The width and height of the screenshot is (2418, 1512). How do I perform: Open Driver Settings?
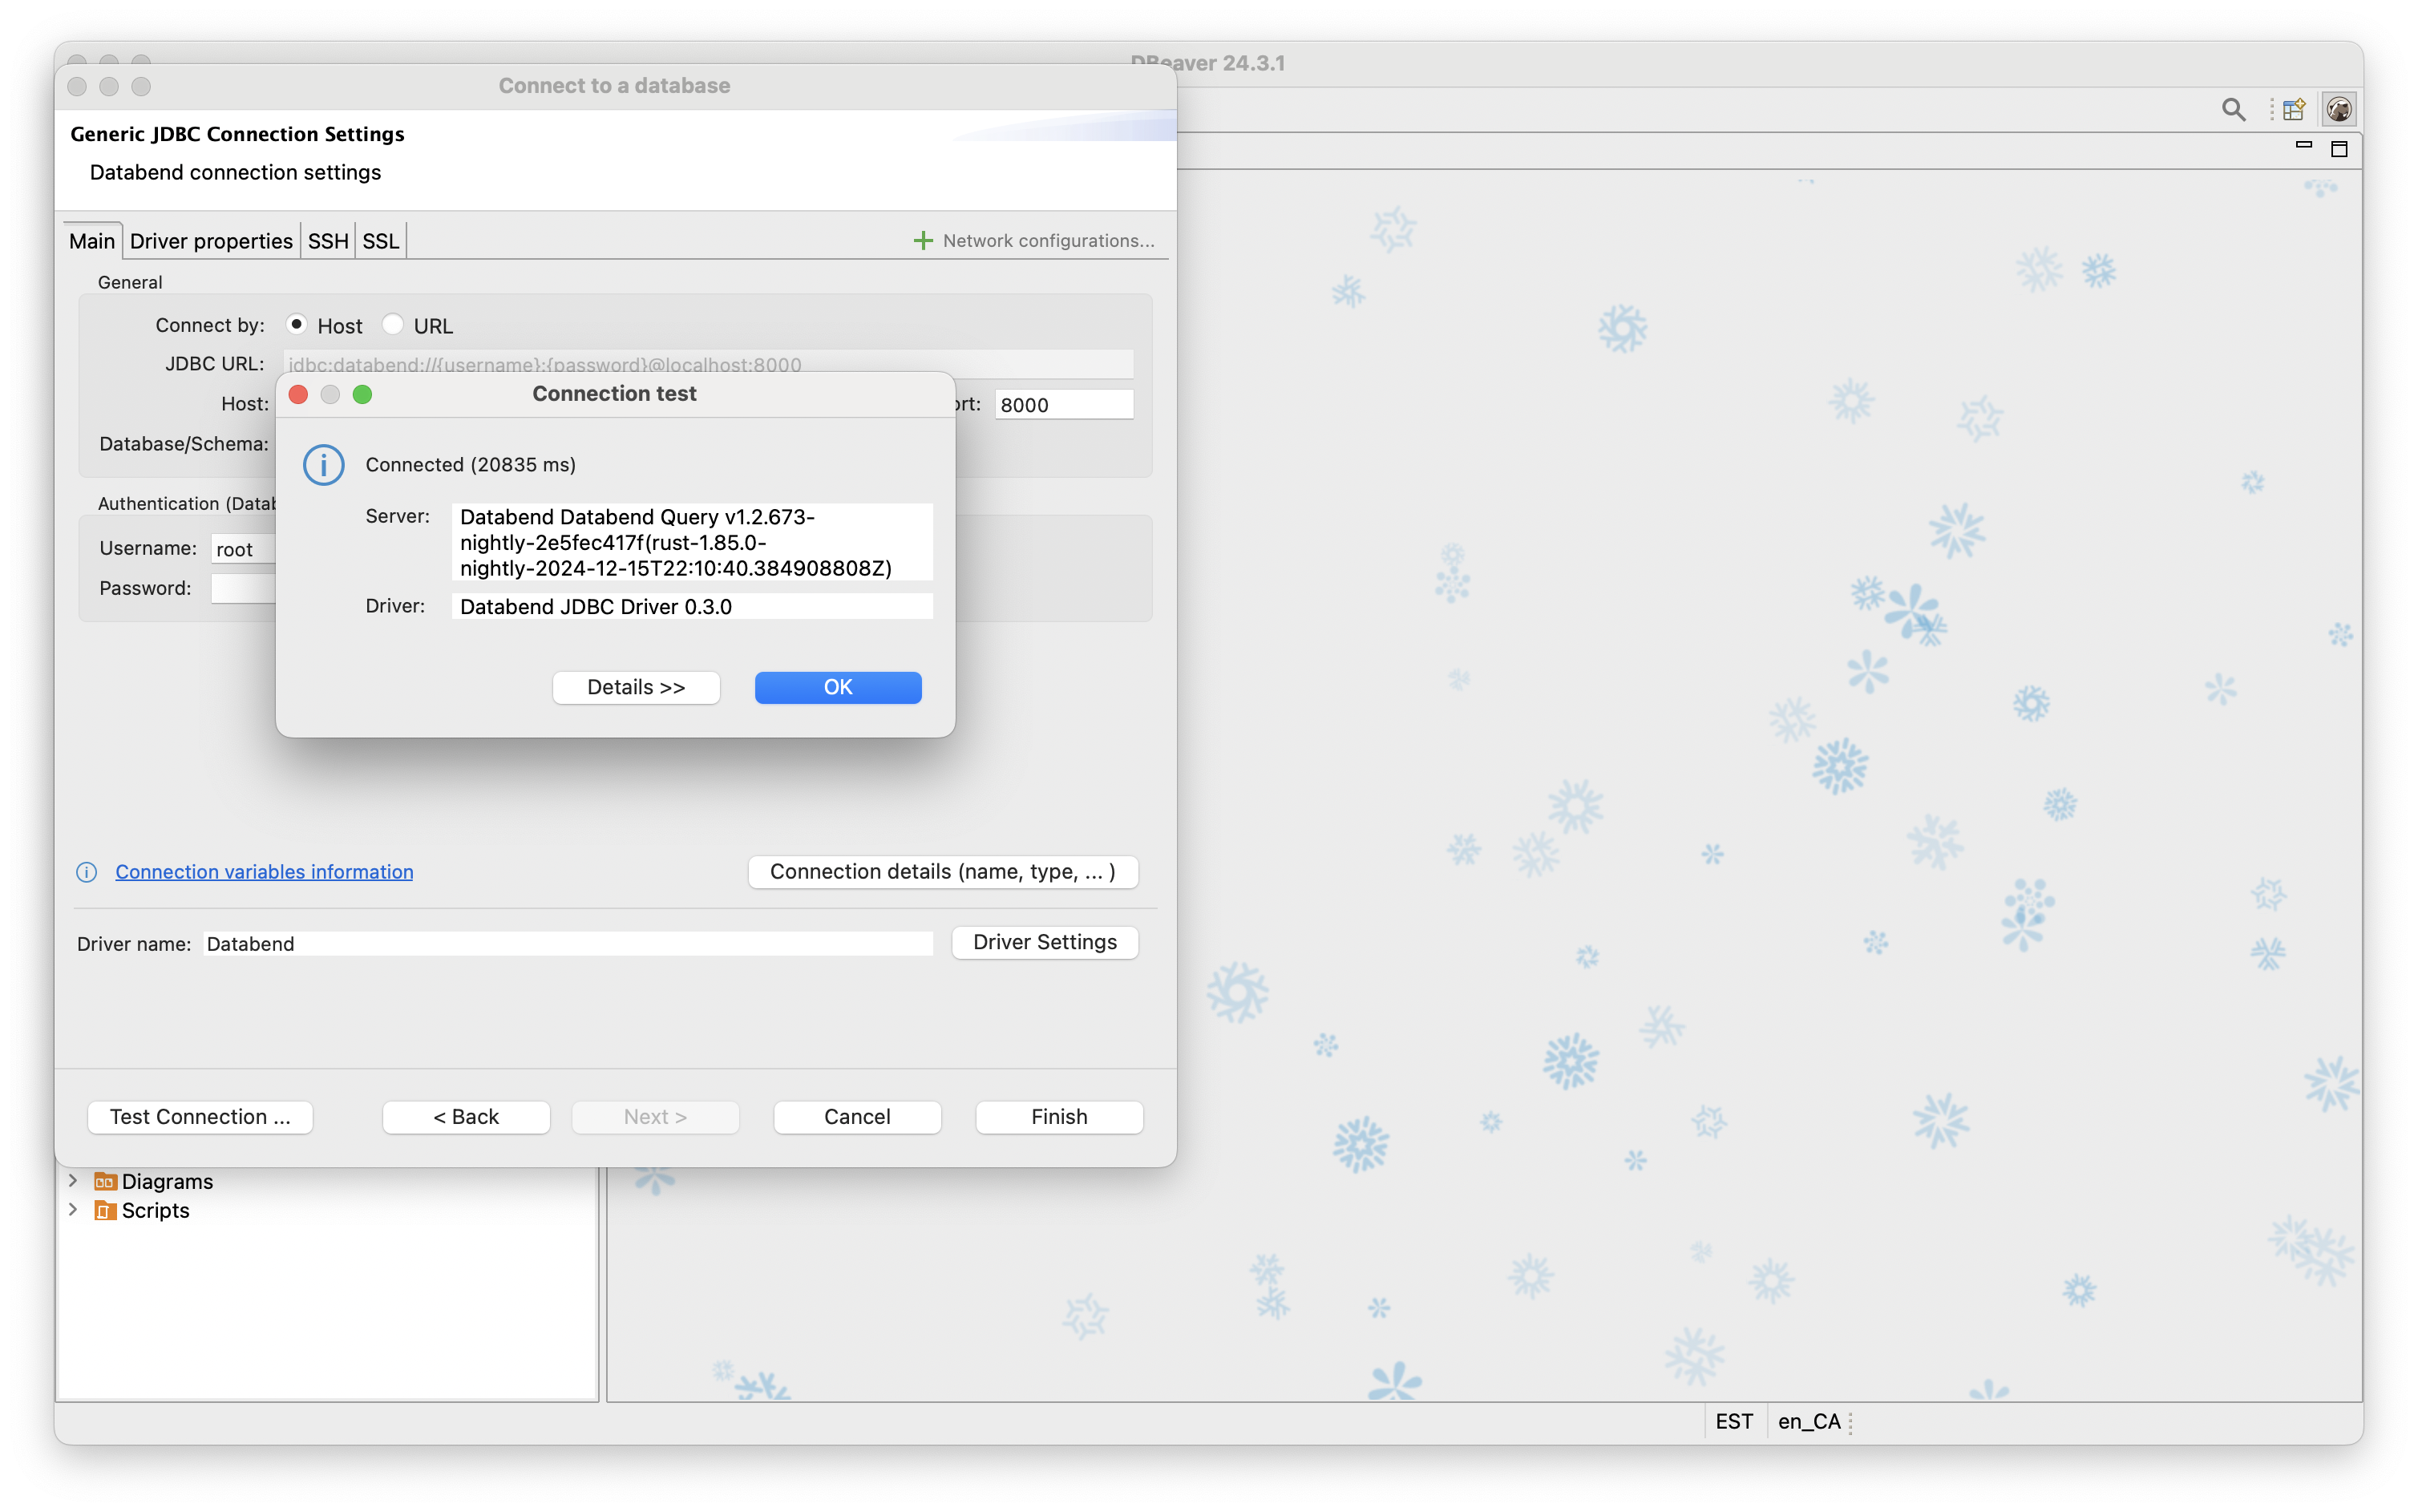pyautogui.click(x=1045, y=943)
